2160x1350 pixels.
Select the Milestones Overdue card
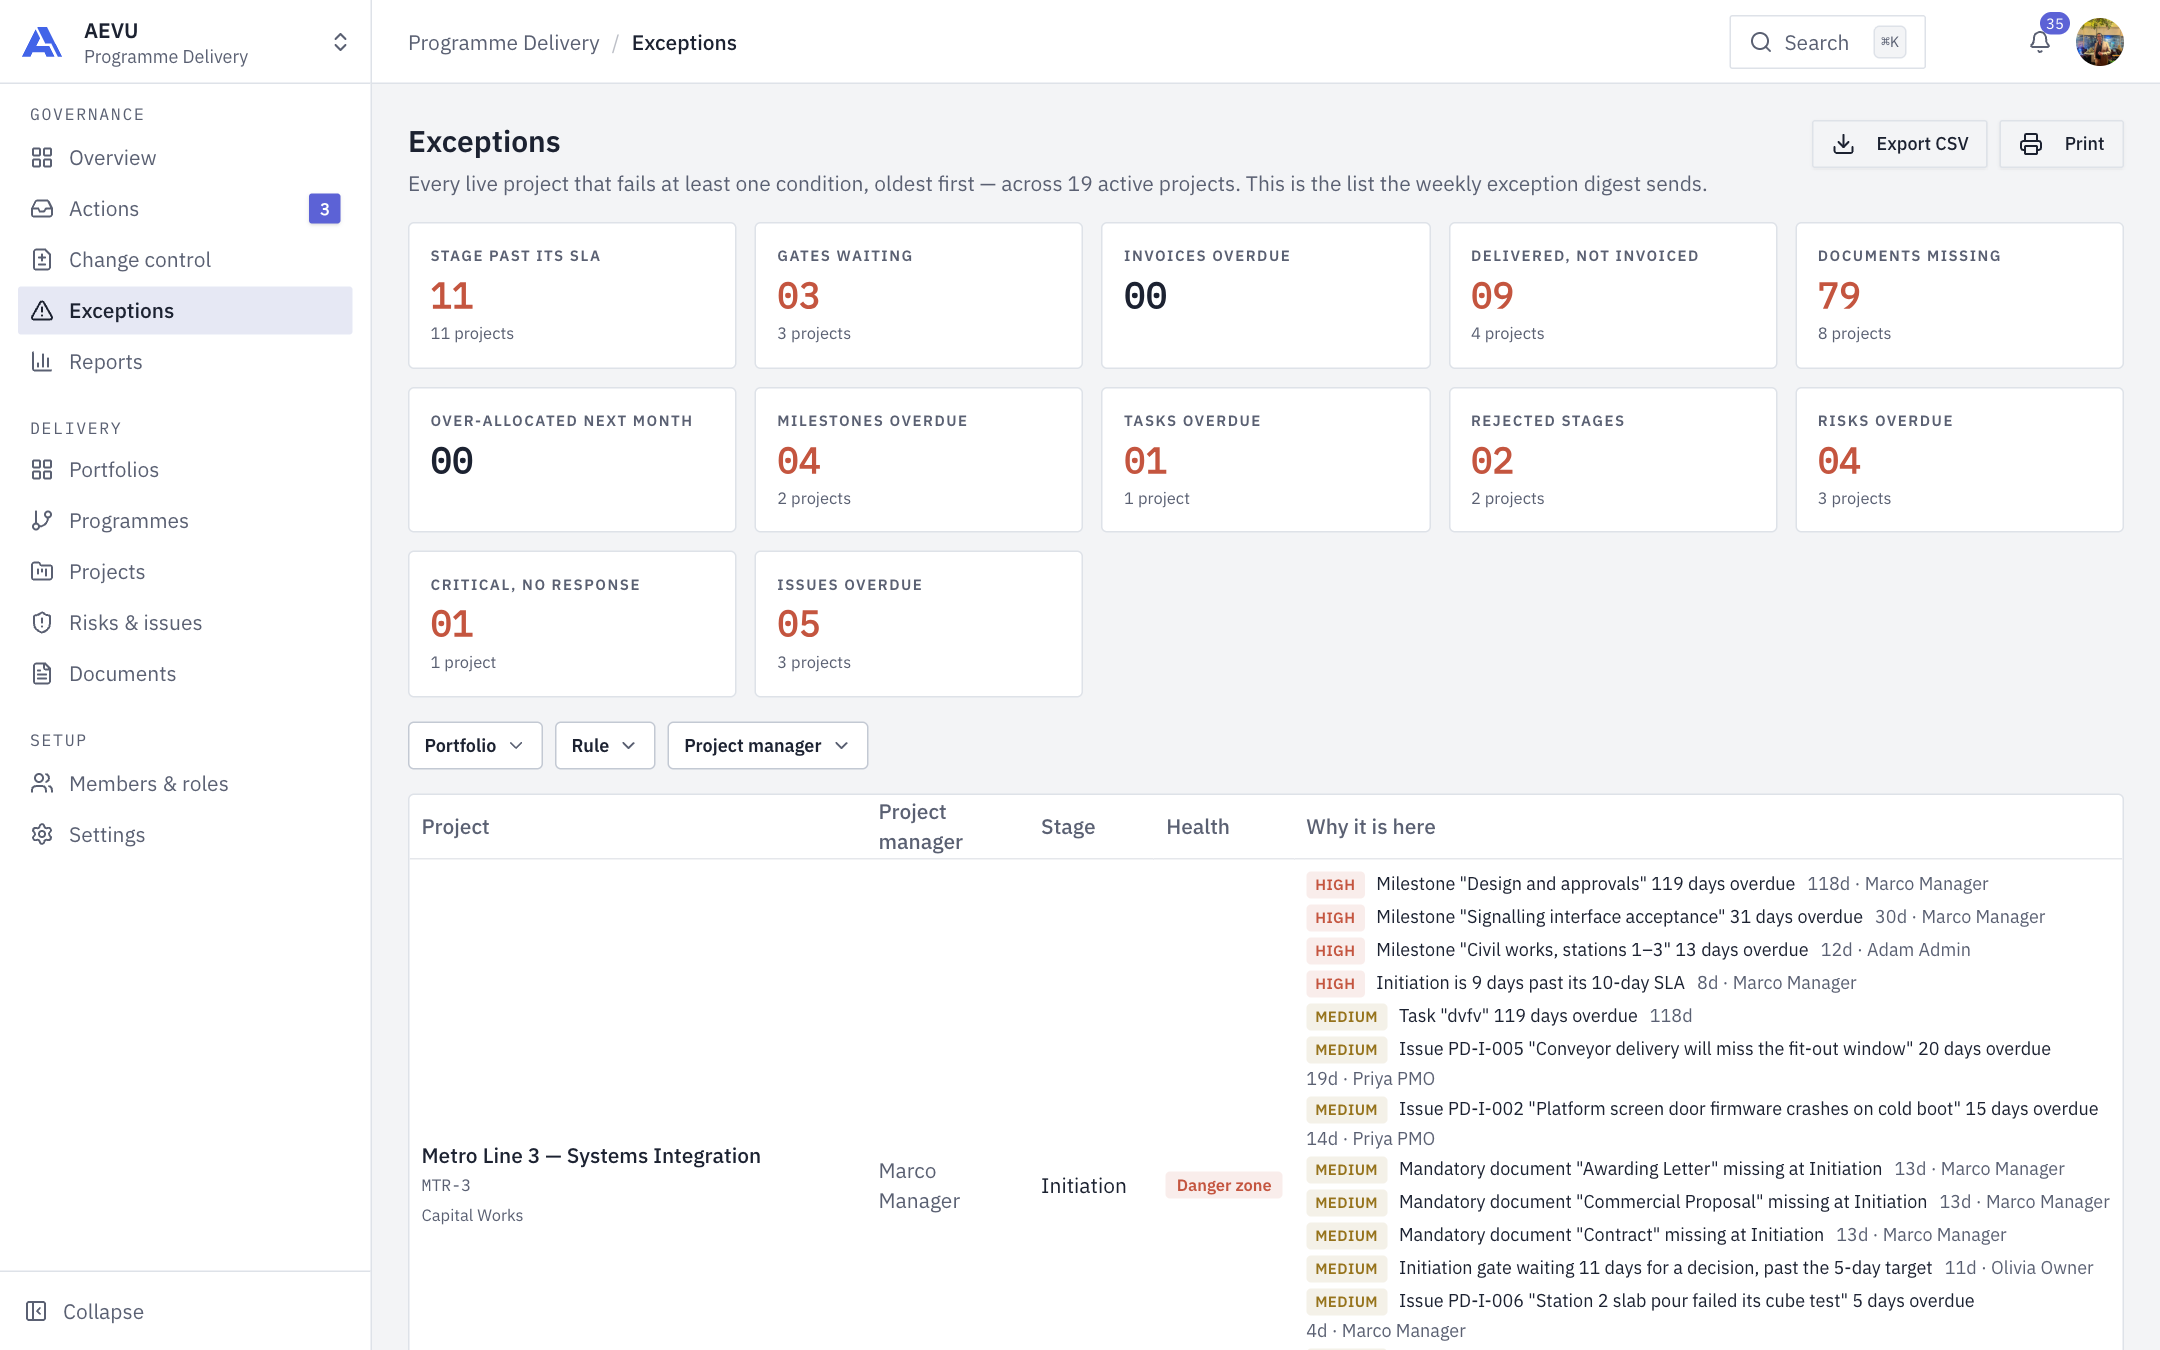(x=918, y=460)
